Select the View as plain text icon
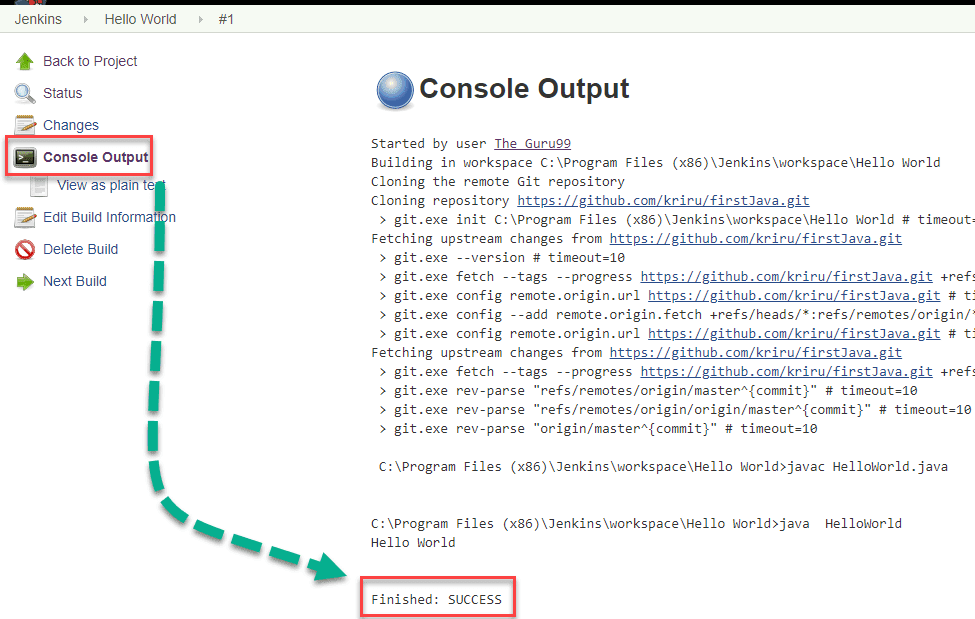 point(38,185)
